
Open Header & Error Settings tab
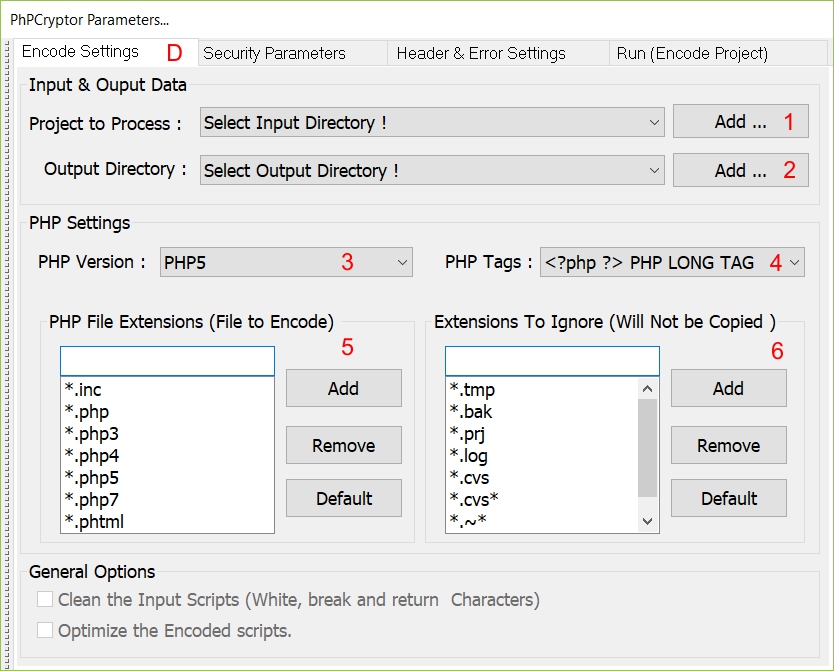tap(498, 53)
